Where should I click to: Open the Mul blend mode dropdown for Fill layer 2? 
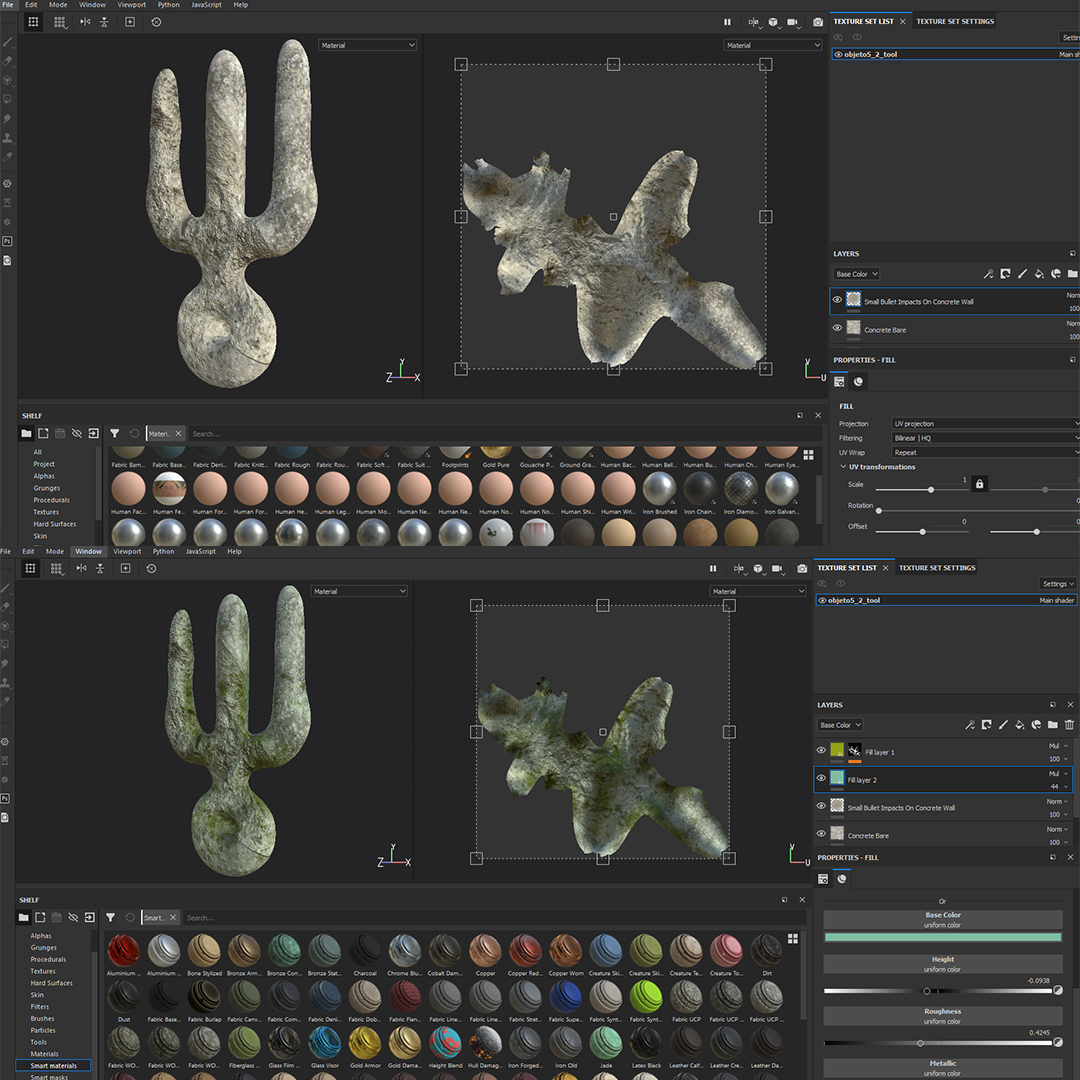(x=1058, y=773)
